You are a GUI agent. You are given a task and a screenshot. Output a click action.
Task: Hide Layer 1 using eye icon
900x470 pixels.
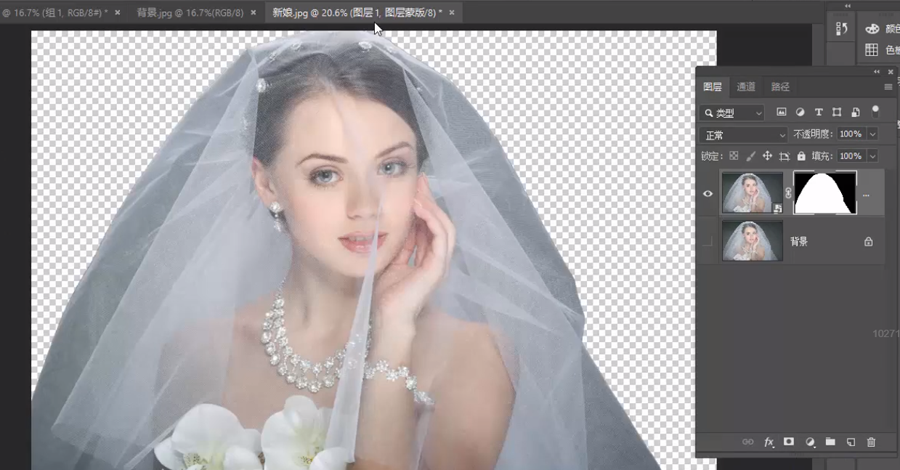pos(708,193)
